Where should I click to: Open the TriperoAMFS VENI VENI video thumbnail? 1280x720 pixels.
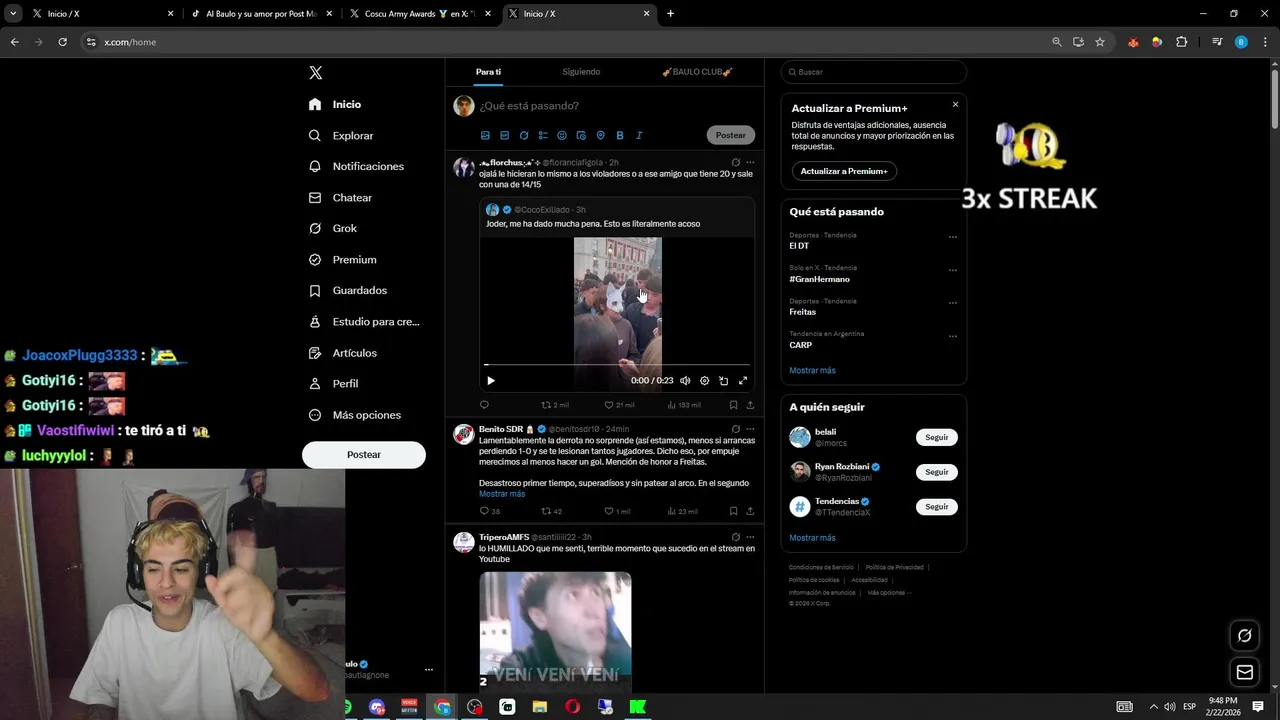555,630
